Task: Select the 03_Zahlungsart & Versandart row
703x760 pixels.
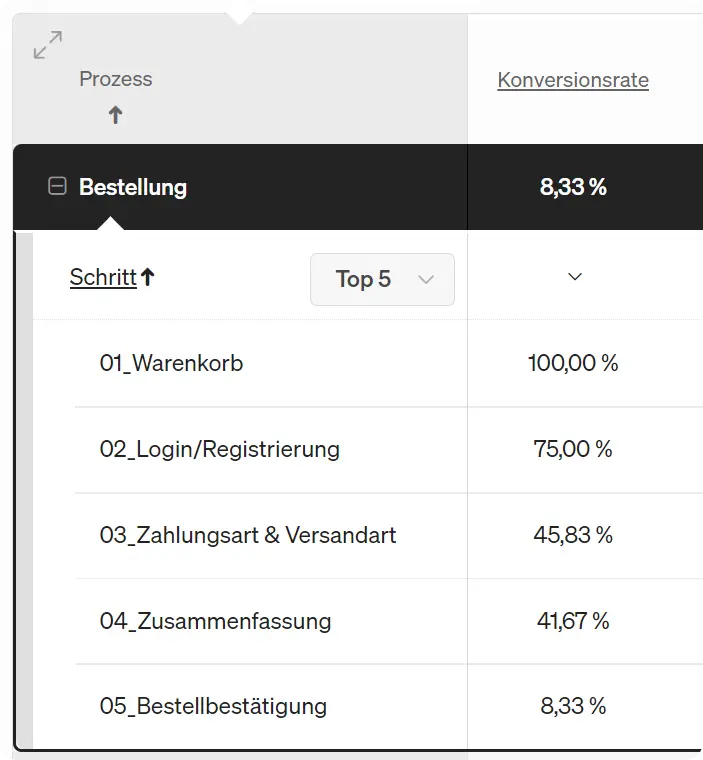Action: (247, 535)
